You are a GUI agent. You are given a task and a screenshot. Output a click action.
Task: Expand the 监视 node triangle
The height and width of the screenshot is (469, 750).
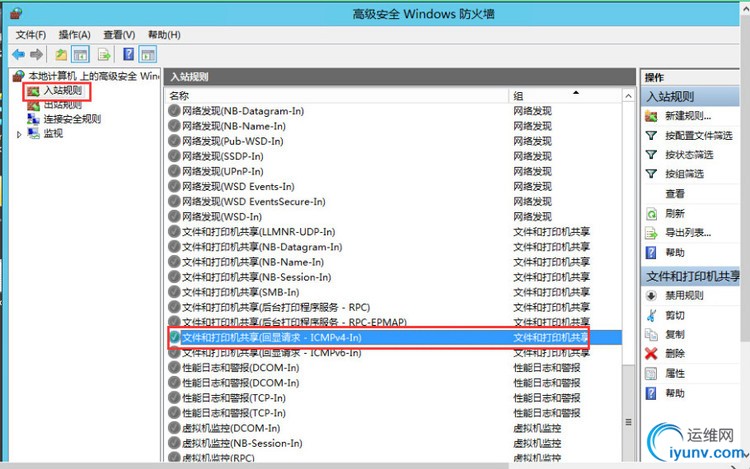[x=19, y=134]
